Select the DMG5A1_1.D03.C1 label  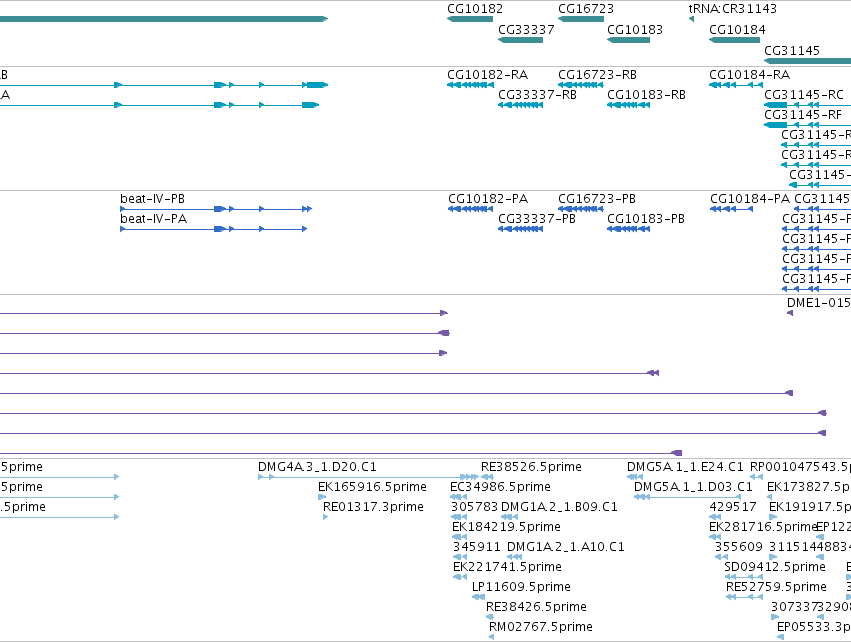(x=693, y=487)
